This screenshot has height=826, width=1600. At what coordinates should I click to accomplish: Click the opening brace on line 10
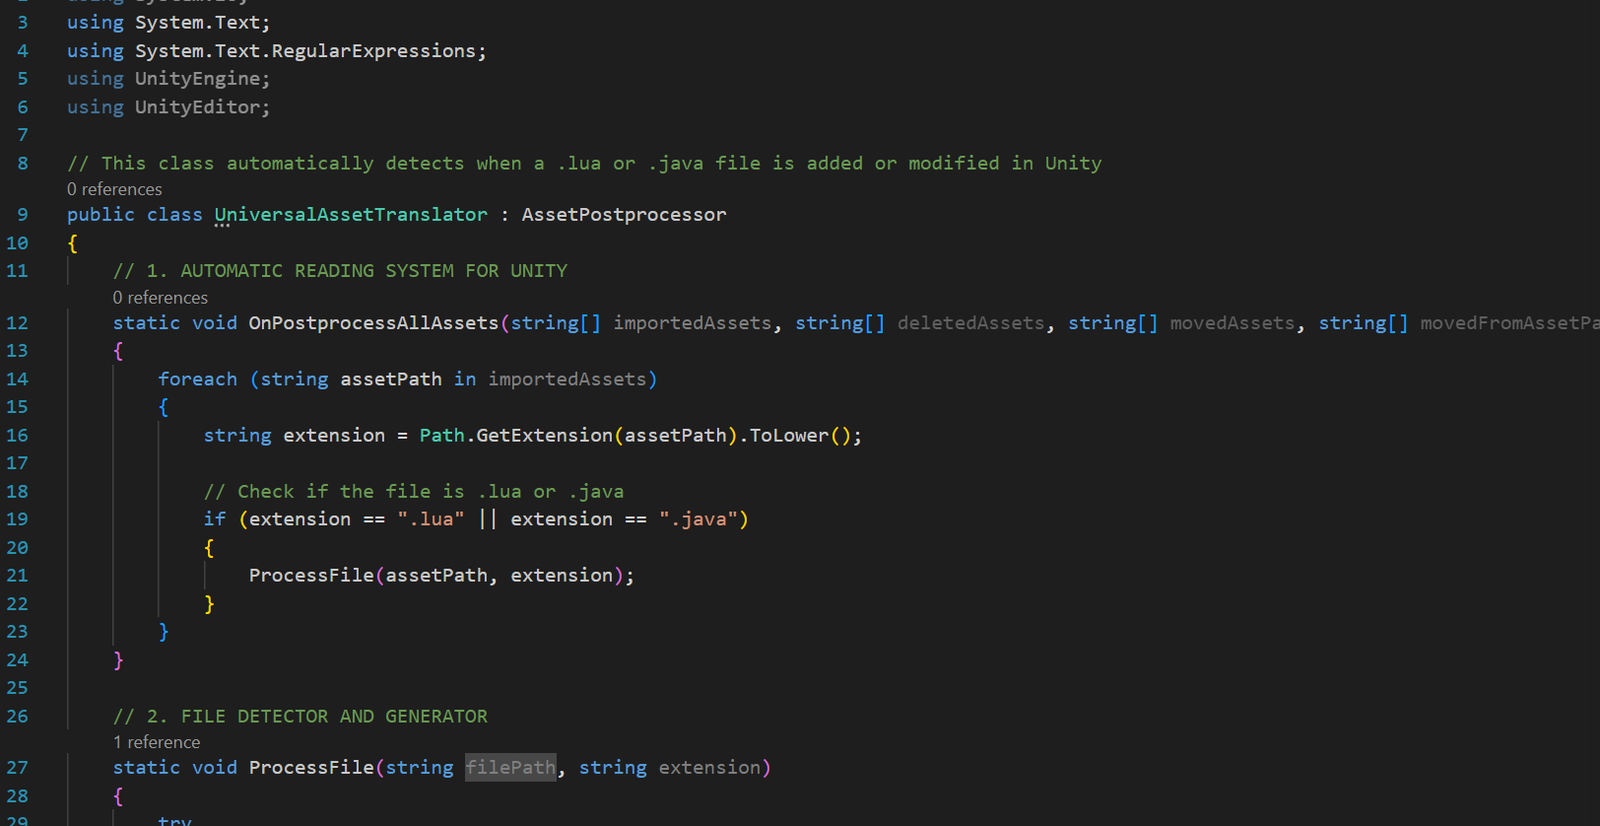tap(72, 243)
